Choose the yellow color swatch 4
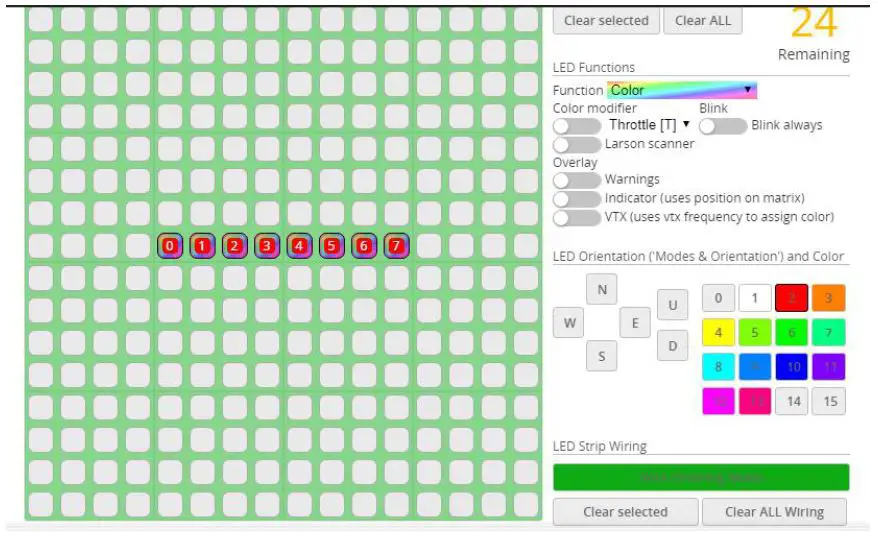Screen dimensions: 878x537 point(718,333)
